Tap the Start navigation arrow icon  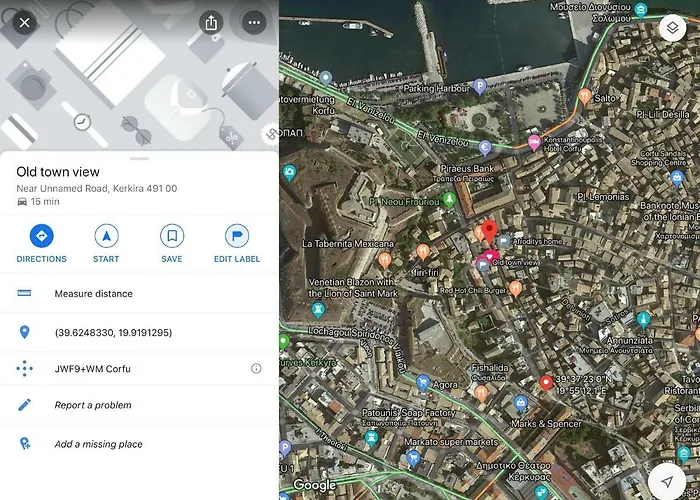(106, 236)
